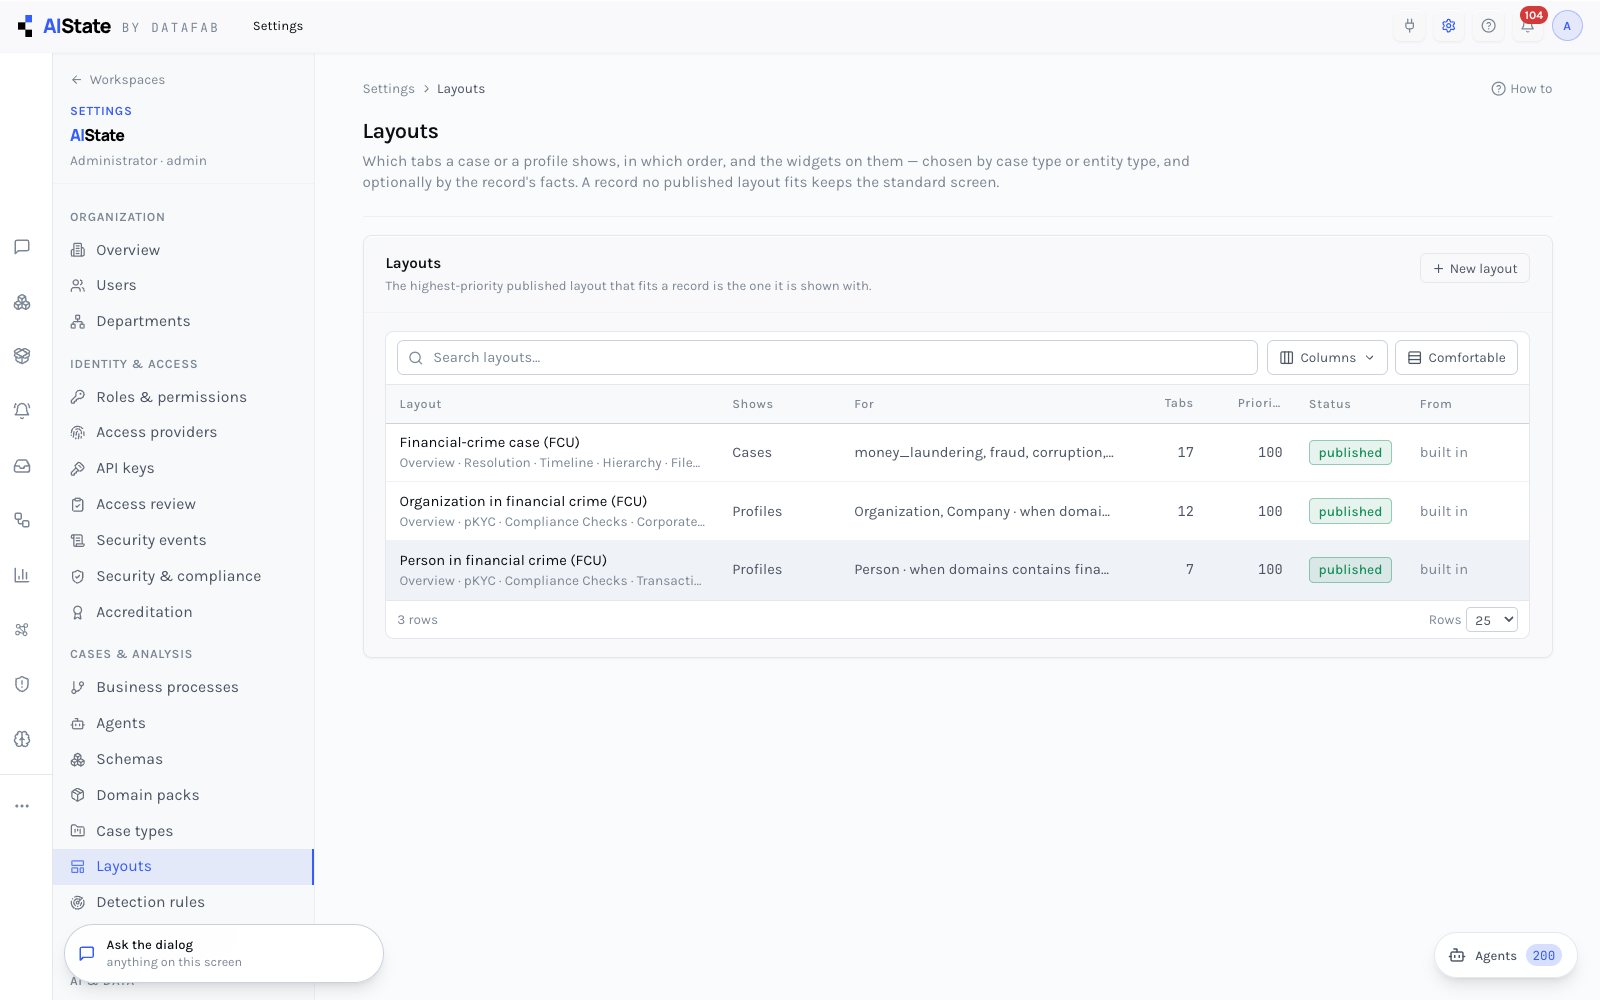Open the How to help link

(x=1521, y=89)
